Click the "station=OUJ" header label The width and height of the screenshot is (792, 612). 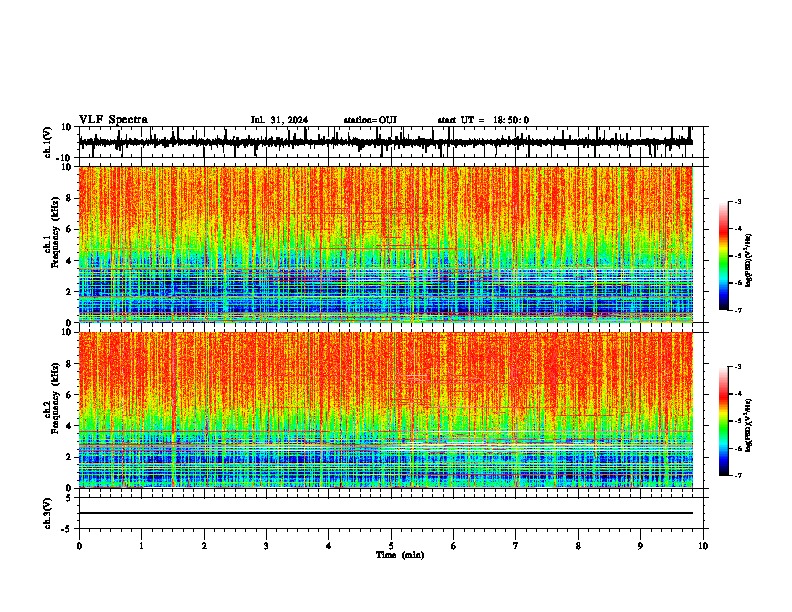pos(370,120)
